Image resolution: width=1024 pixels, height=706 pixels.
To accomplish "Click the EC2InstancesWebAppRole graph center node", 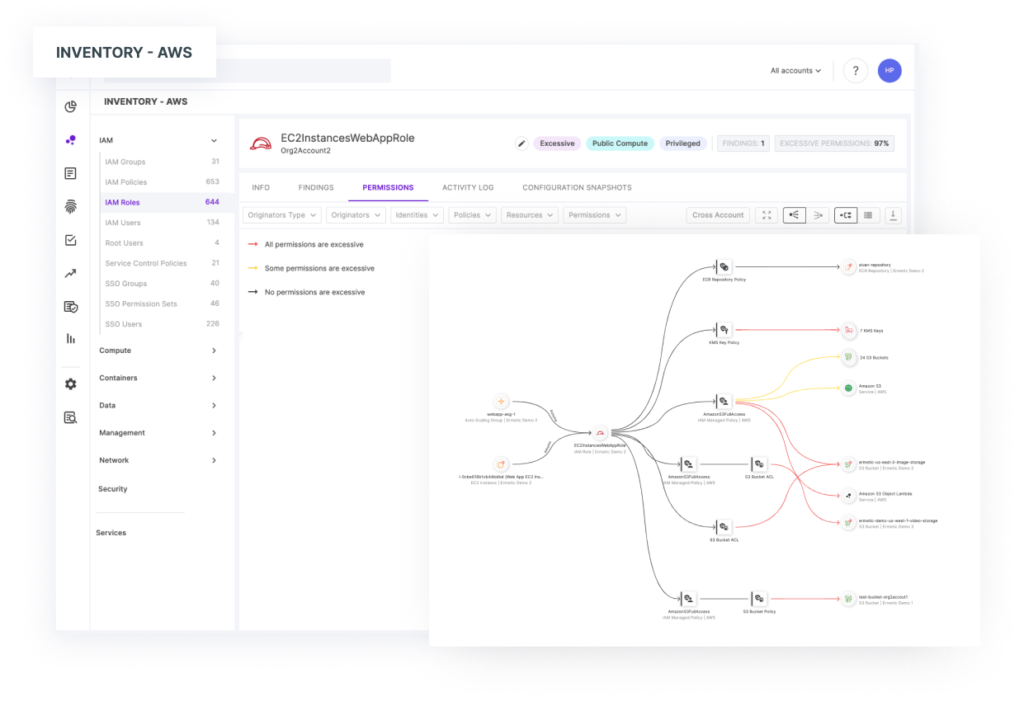I will click(600, 432).
